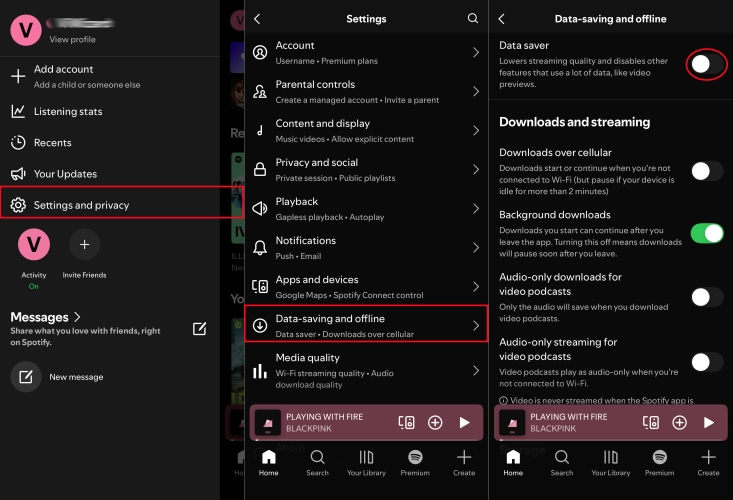Add song to library in Data-saving mini player
This screenshot has width=733, height=500.
point(680,422)
